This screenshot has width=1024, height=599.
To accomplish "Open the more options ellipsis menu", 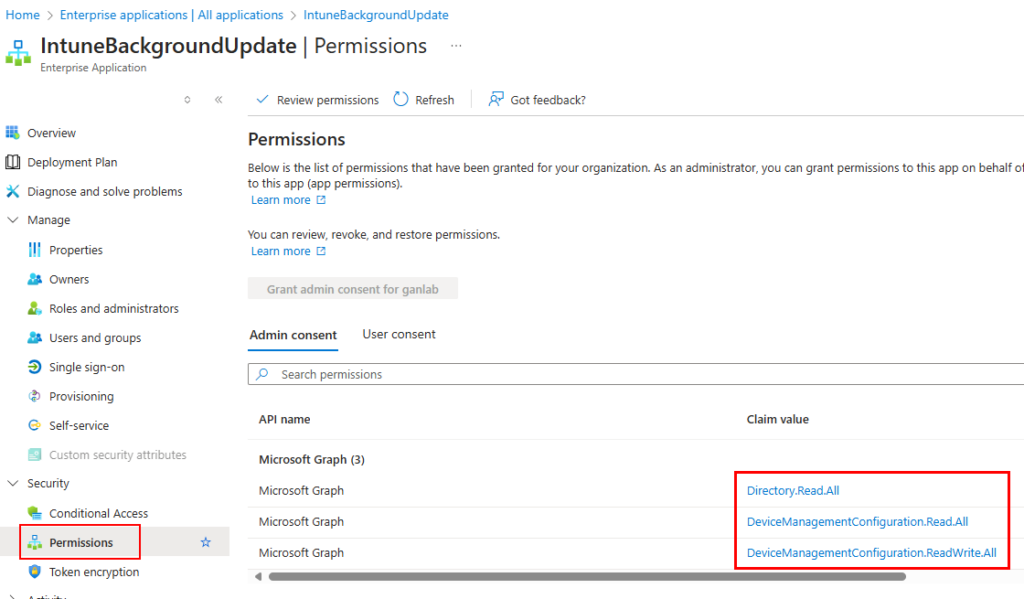I will pos(456,46).
